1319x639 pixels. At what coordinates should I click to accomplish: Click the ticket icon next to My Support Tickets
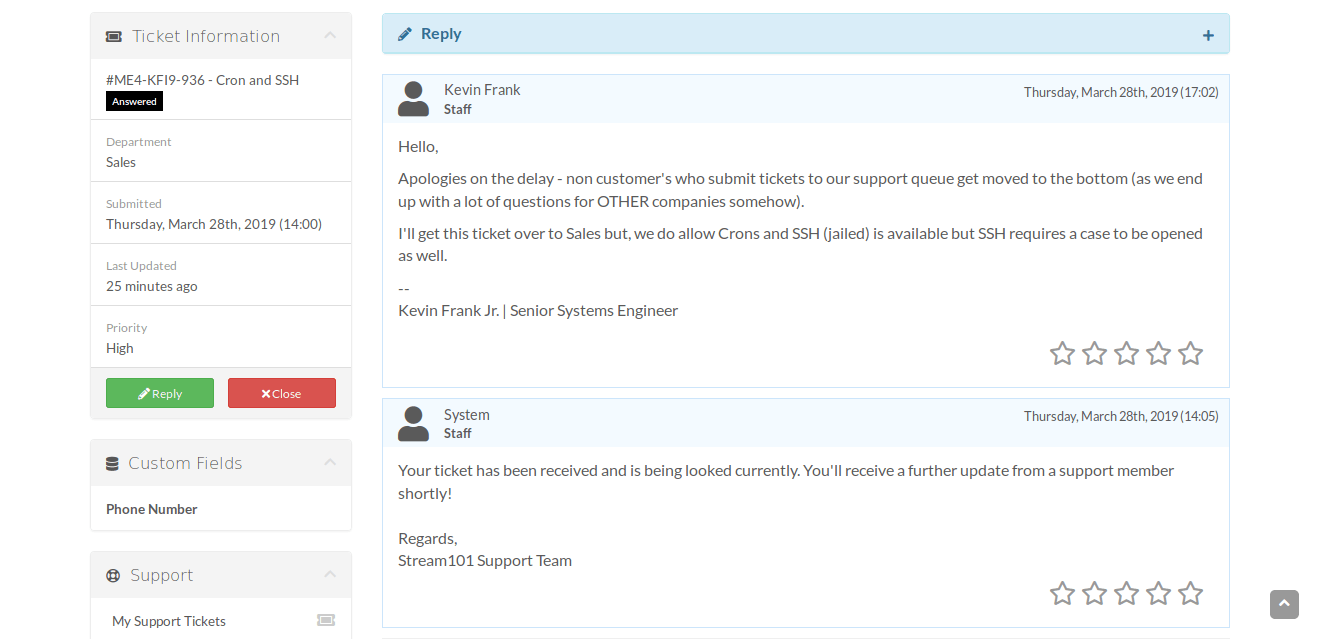pos(326,621)
